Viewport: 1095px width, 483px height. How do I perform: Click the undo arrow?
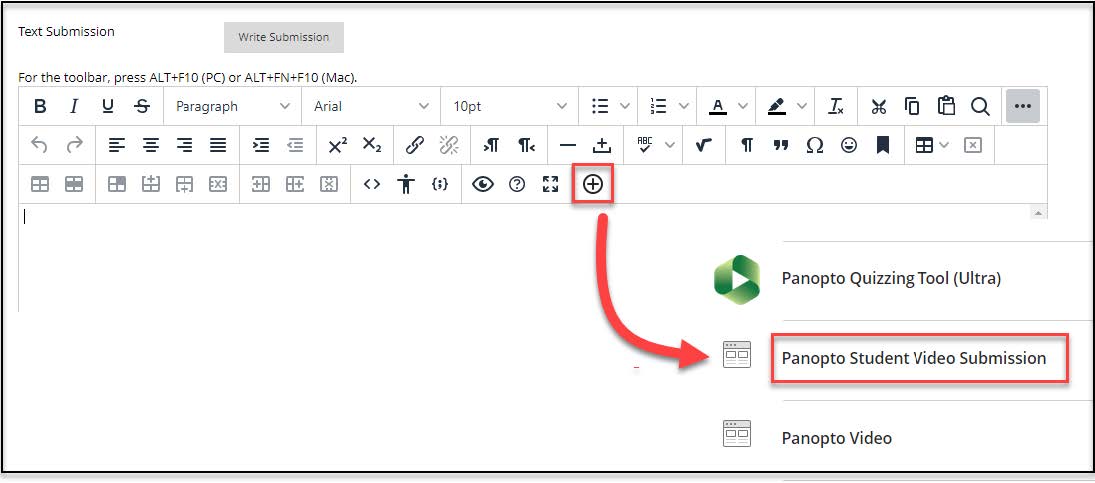(40, 145)
